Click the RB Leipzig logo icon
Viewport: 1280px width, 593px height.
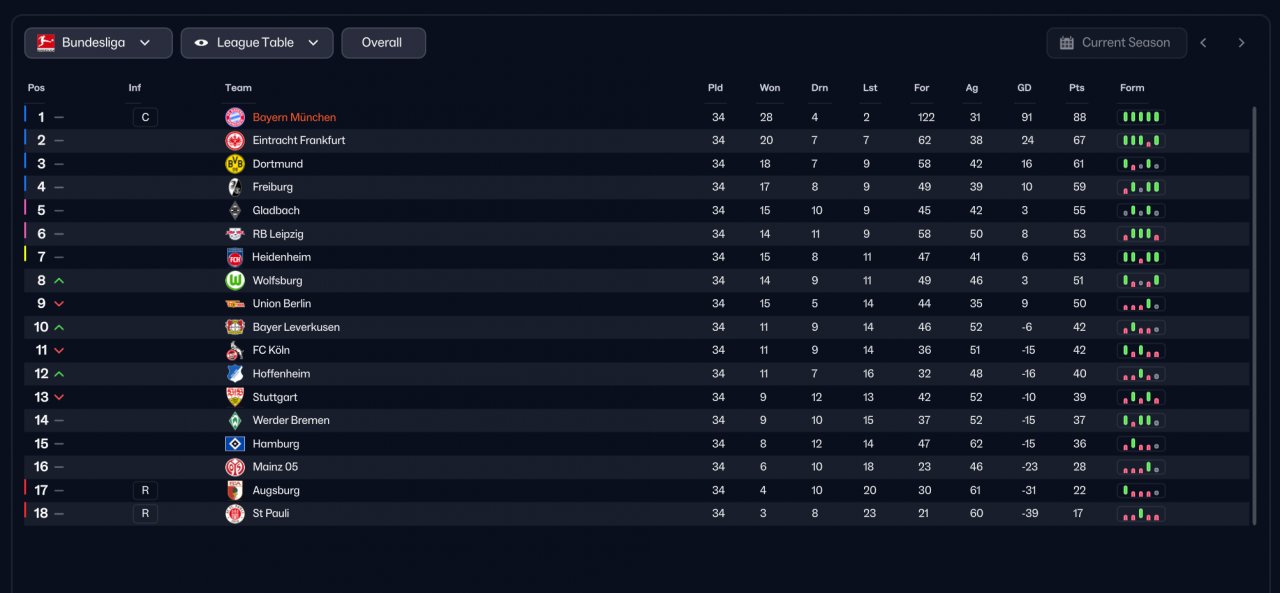click(235, 234)
